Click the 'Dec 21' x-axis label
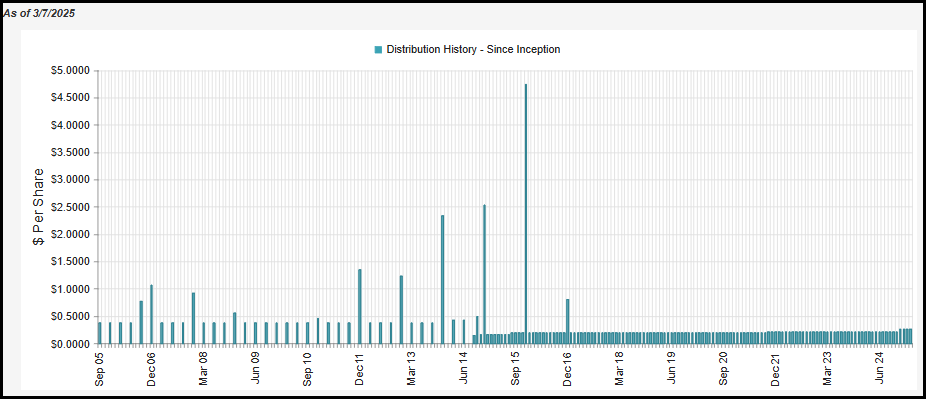 (x=776, y=370)
